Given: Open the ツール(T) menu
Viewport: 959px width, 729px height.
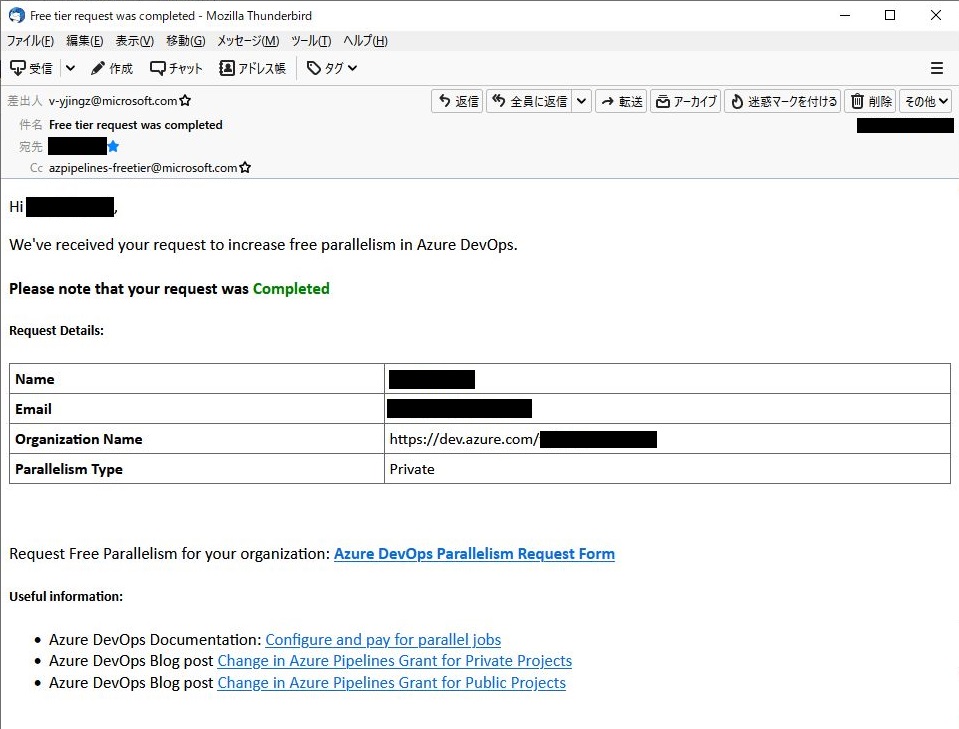Looking at the screenshot, I should 311,41.
